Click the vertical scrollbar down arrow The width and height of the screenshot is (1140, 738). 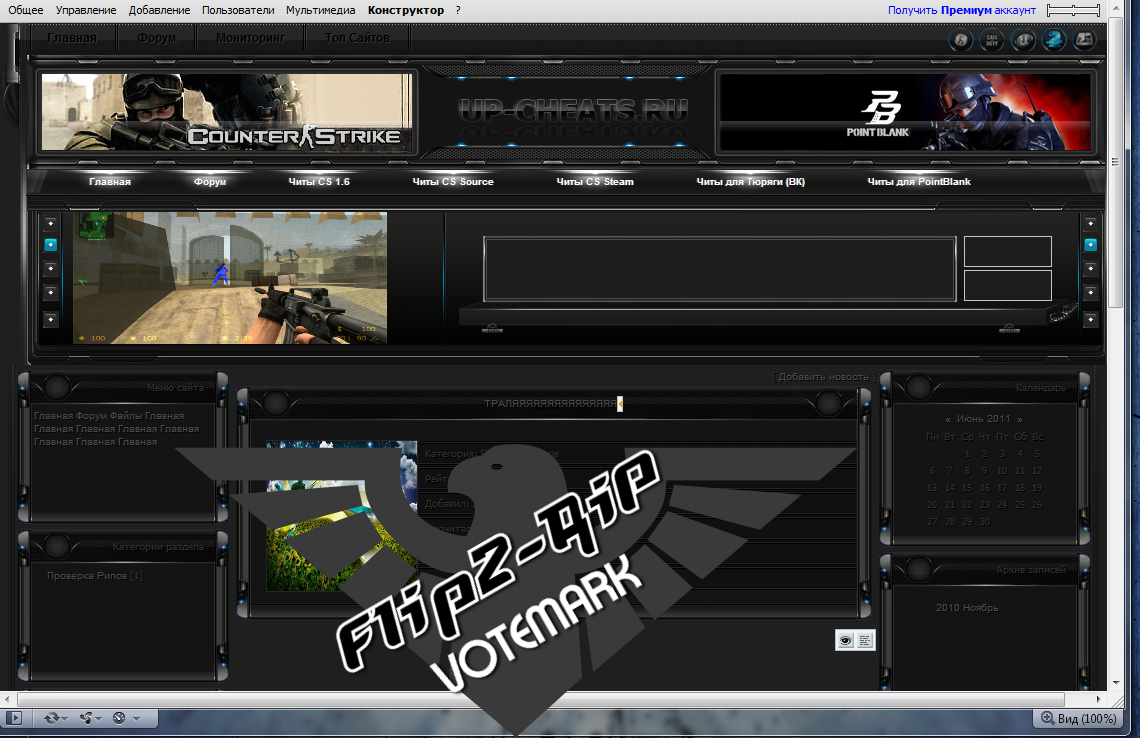coord(1116,683)
